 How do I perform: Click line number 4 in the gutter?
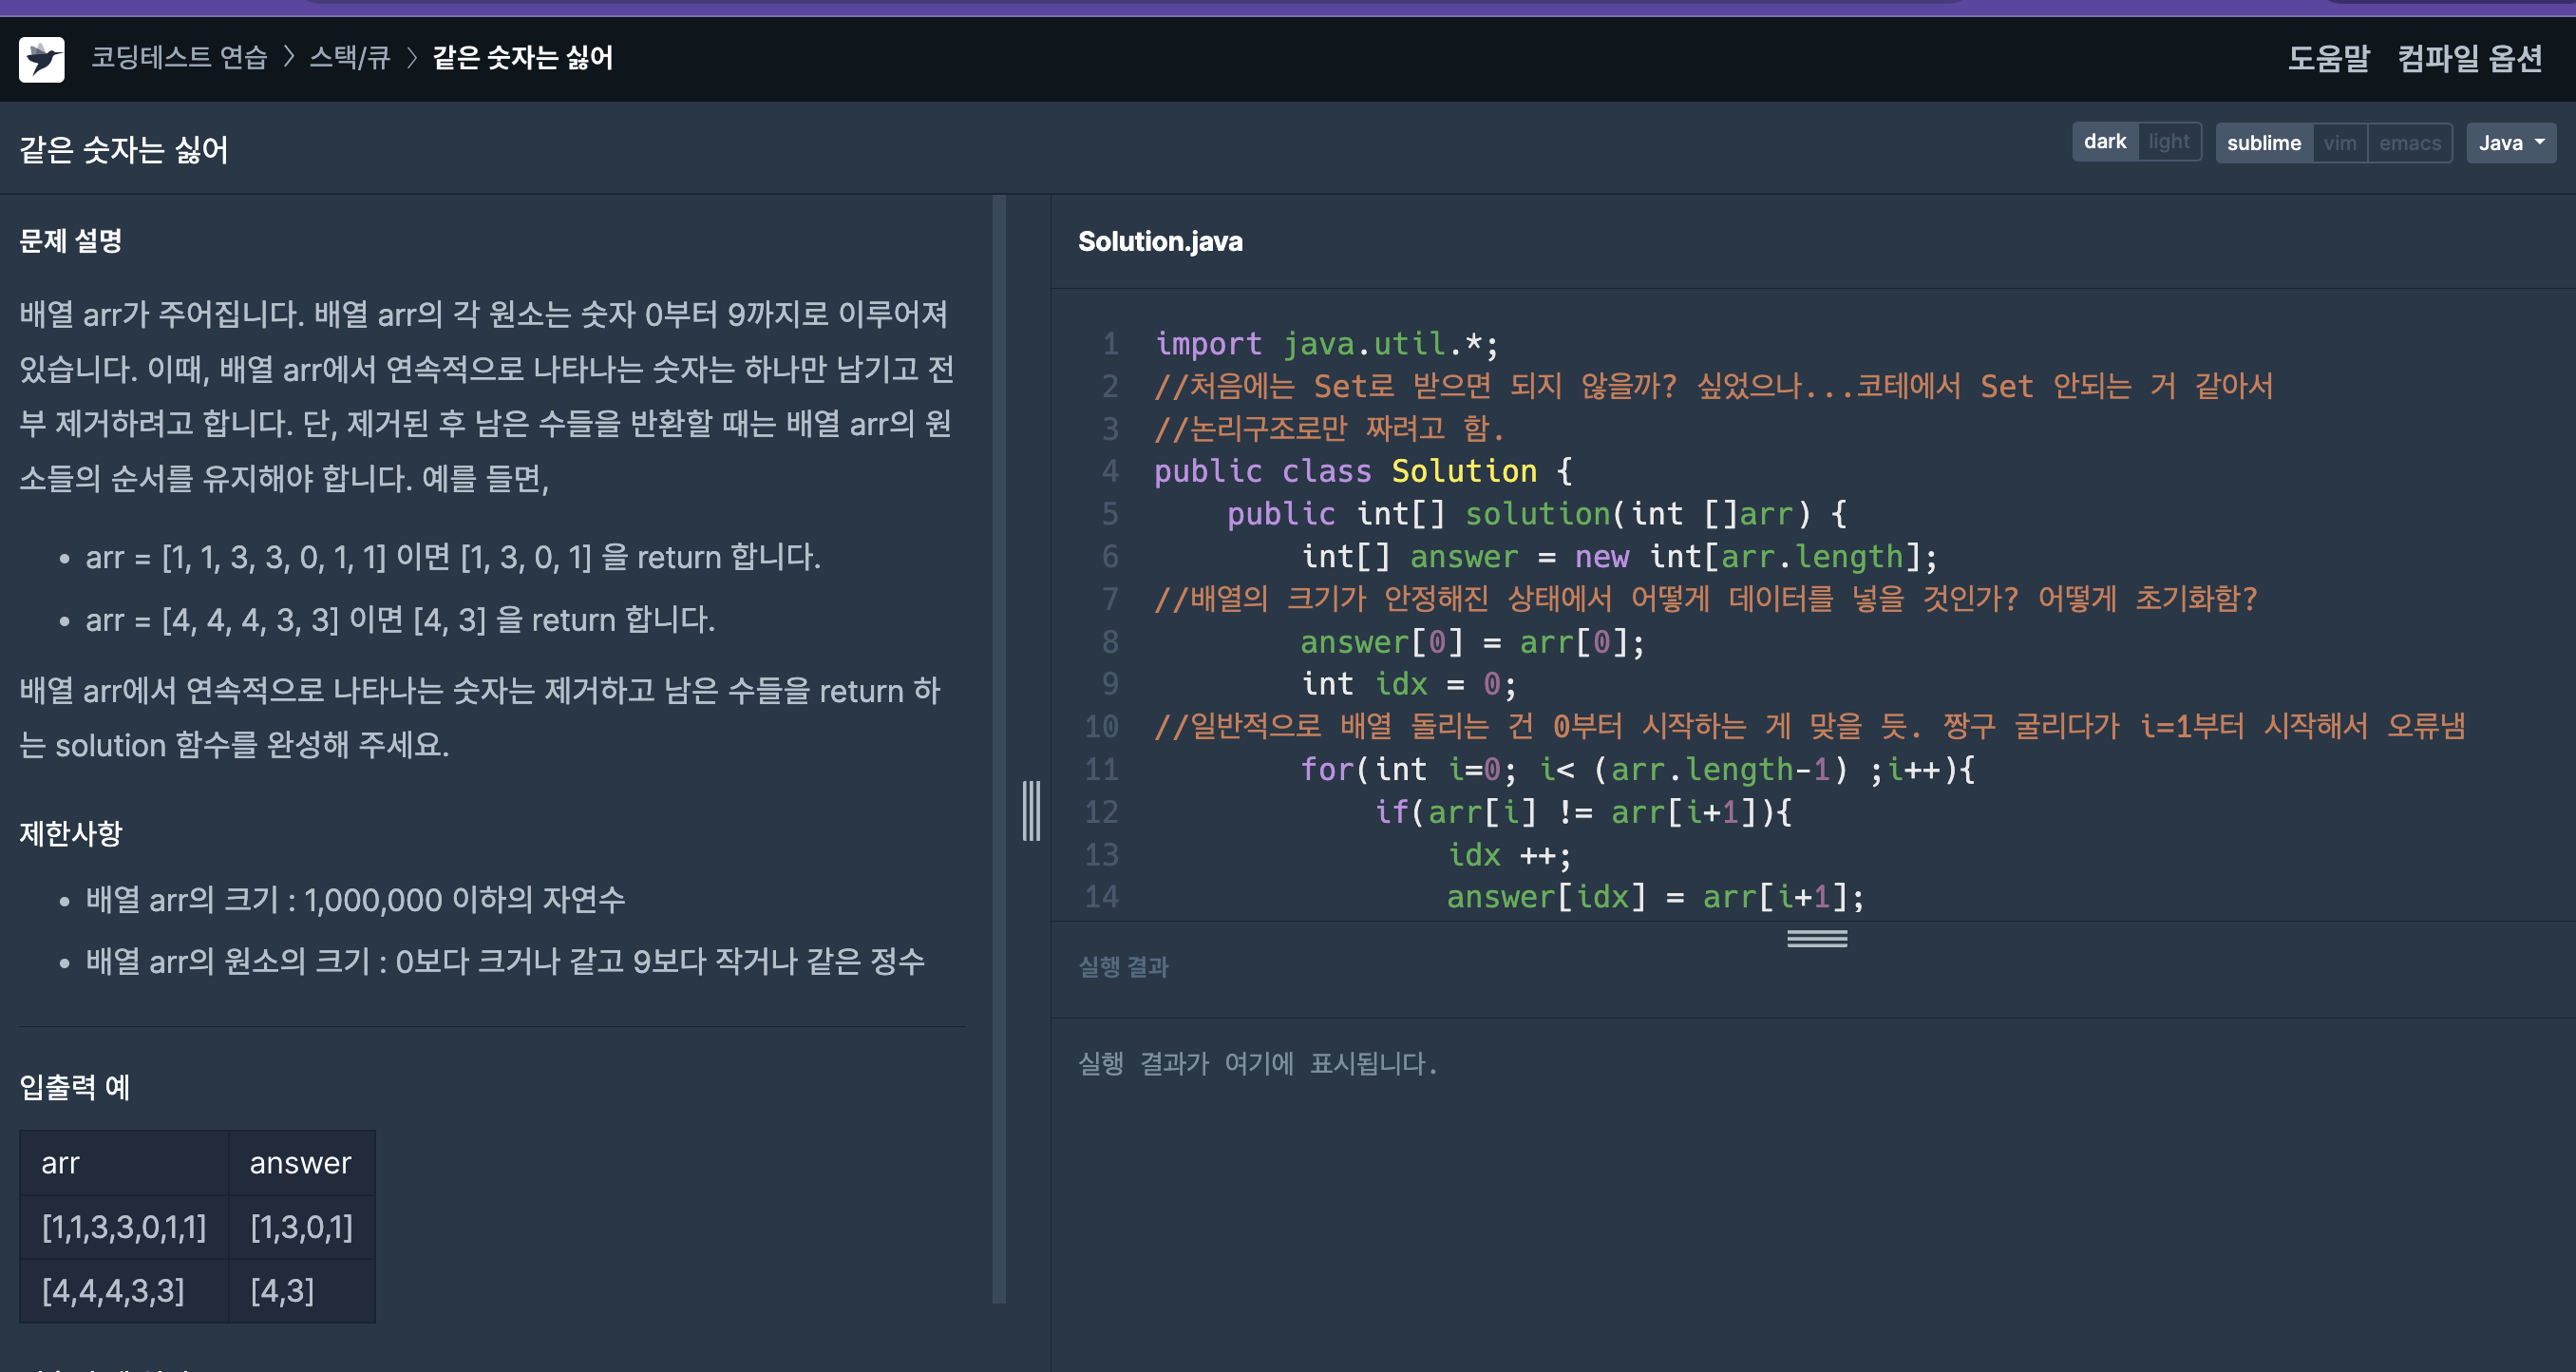[1109, 471]
